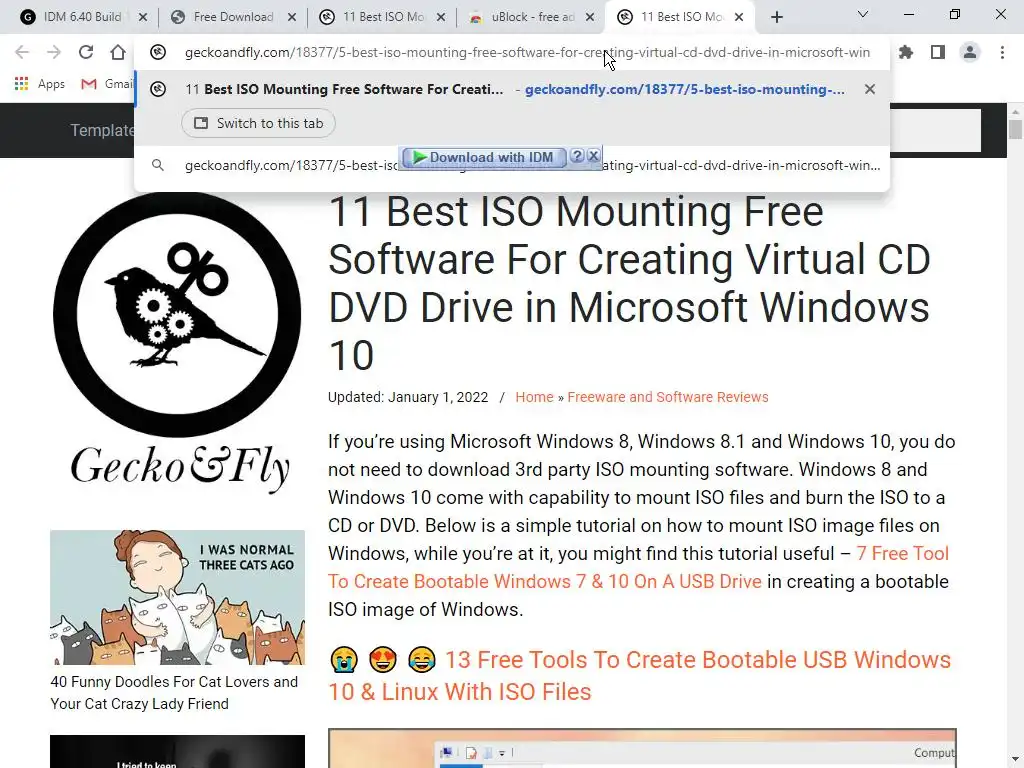
Task: Close the active 11 Best ISO tab
Action: click(739, 18)
